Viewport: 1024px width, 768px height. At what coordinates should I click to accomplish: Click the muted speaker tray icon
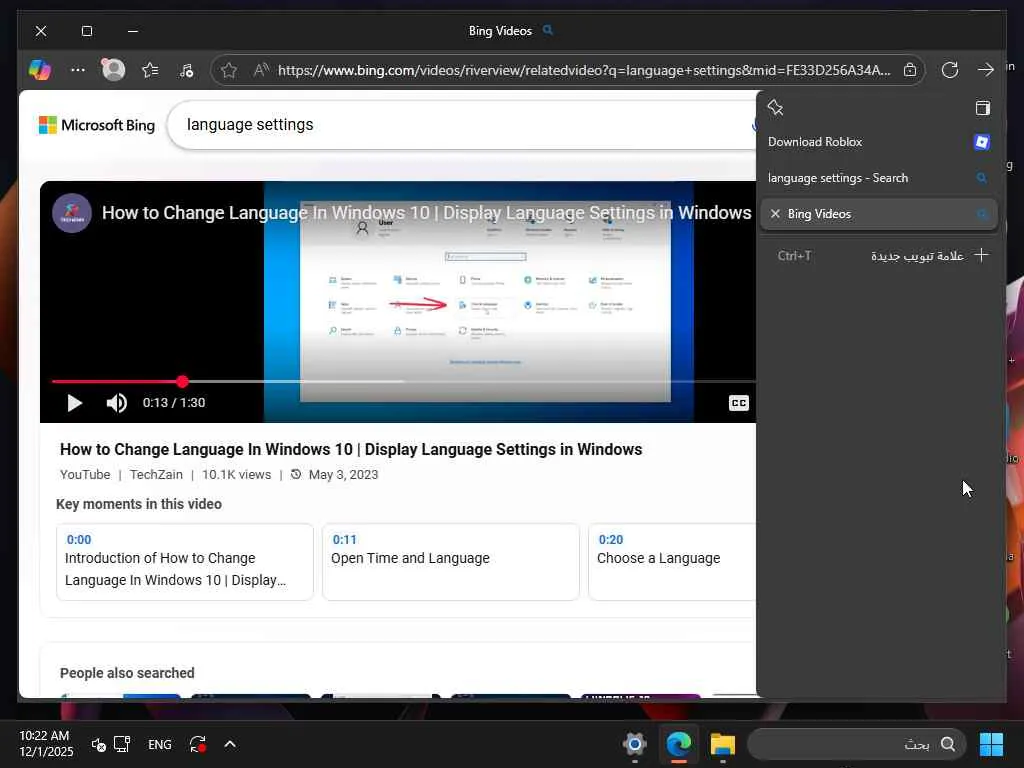point(99,744)
